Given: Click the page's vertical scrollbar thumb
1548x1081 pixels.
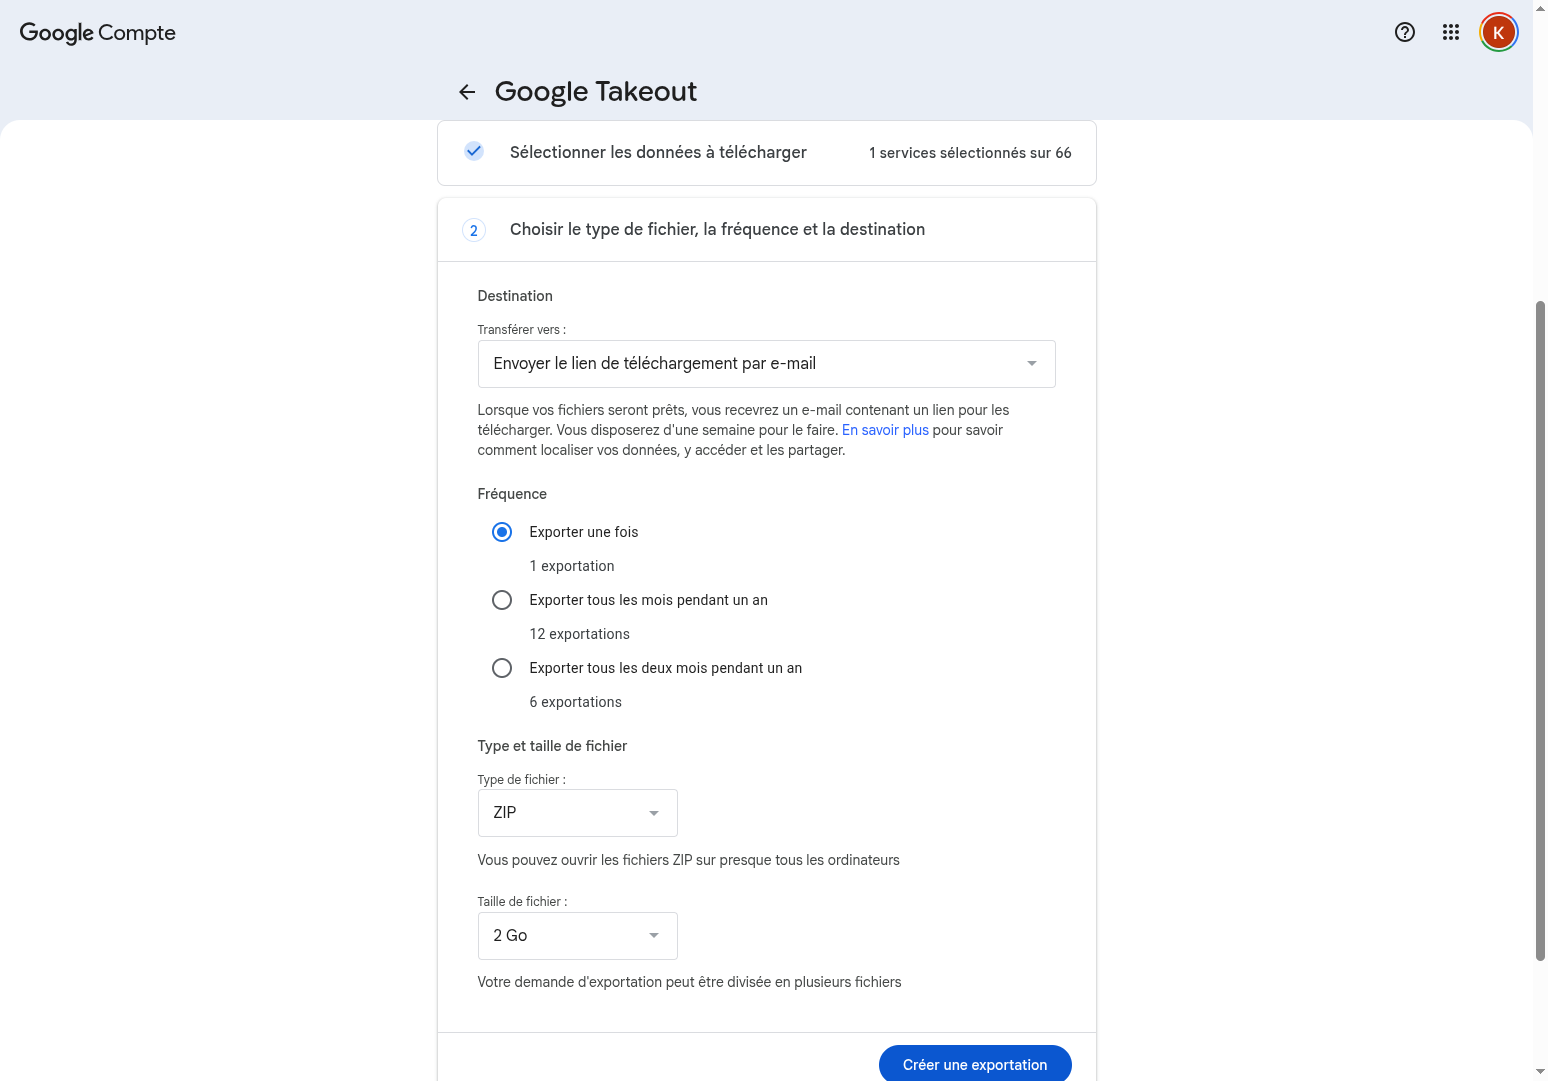Looking at the screenshot, I should 1540,630.
